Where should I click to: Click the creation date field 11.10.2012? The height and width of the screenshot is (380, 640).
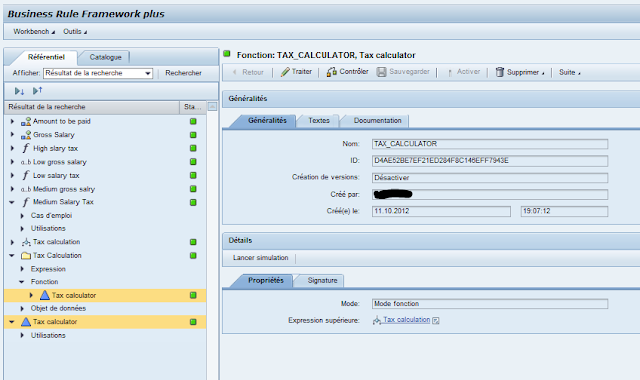(x=441, y=211)
